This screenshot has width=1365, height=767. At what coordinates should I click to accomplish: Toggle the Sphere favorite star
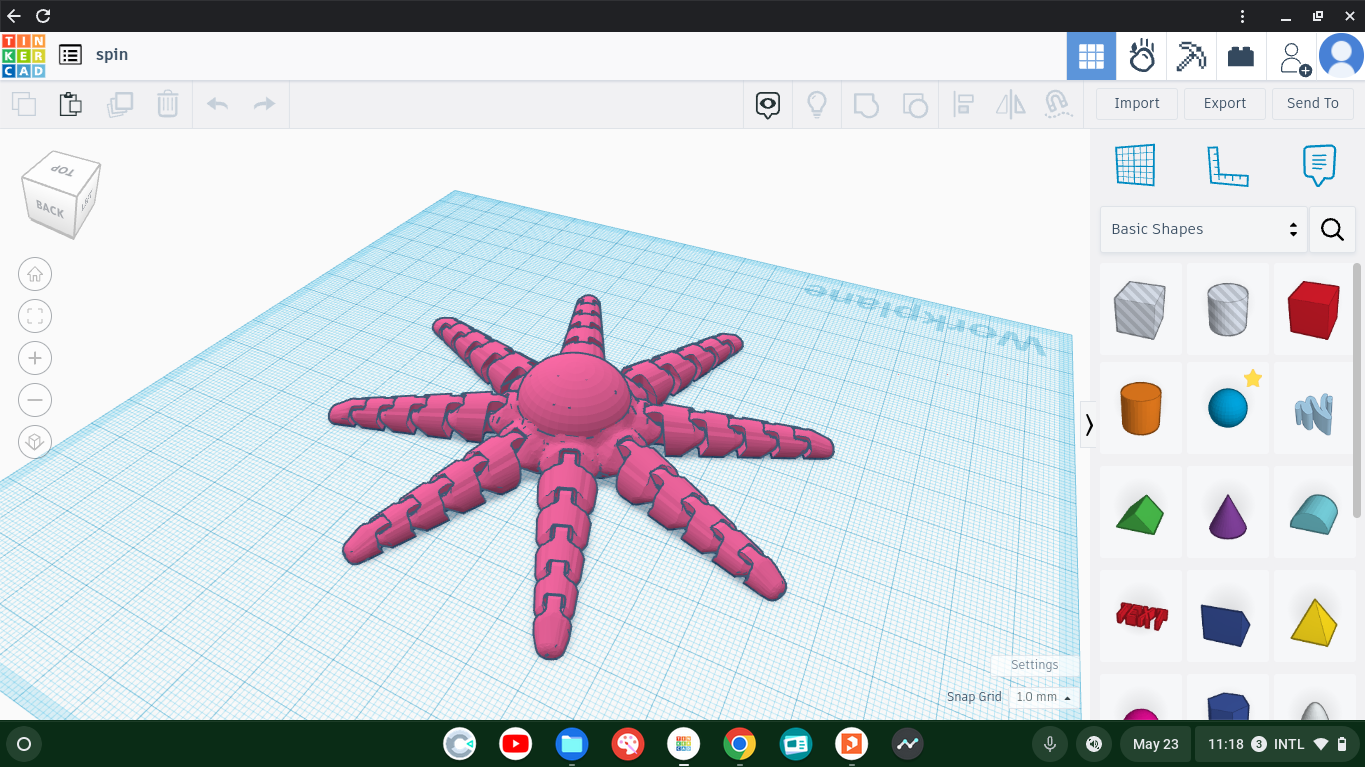pos(1253,378)
